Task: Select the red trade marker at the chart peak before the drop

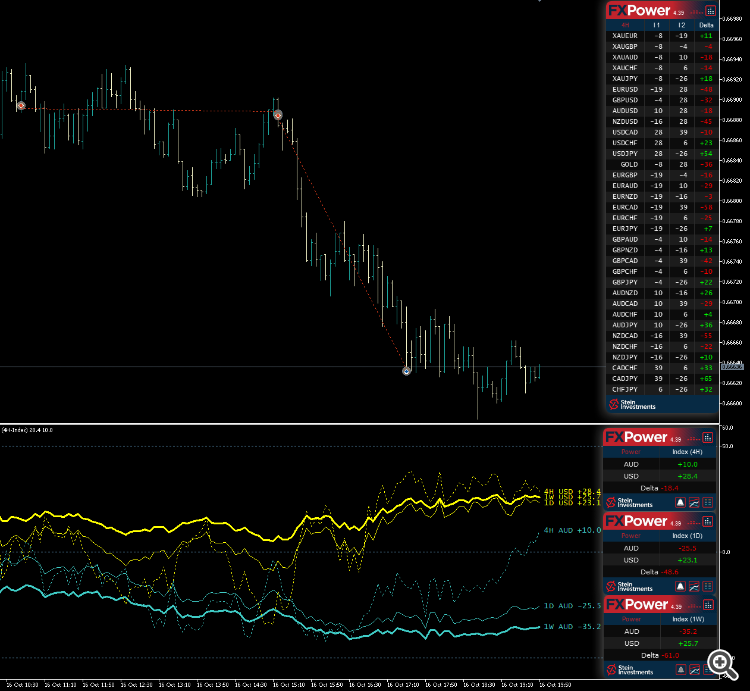Action: click(x=278, y=115)
